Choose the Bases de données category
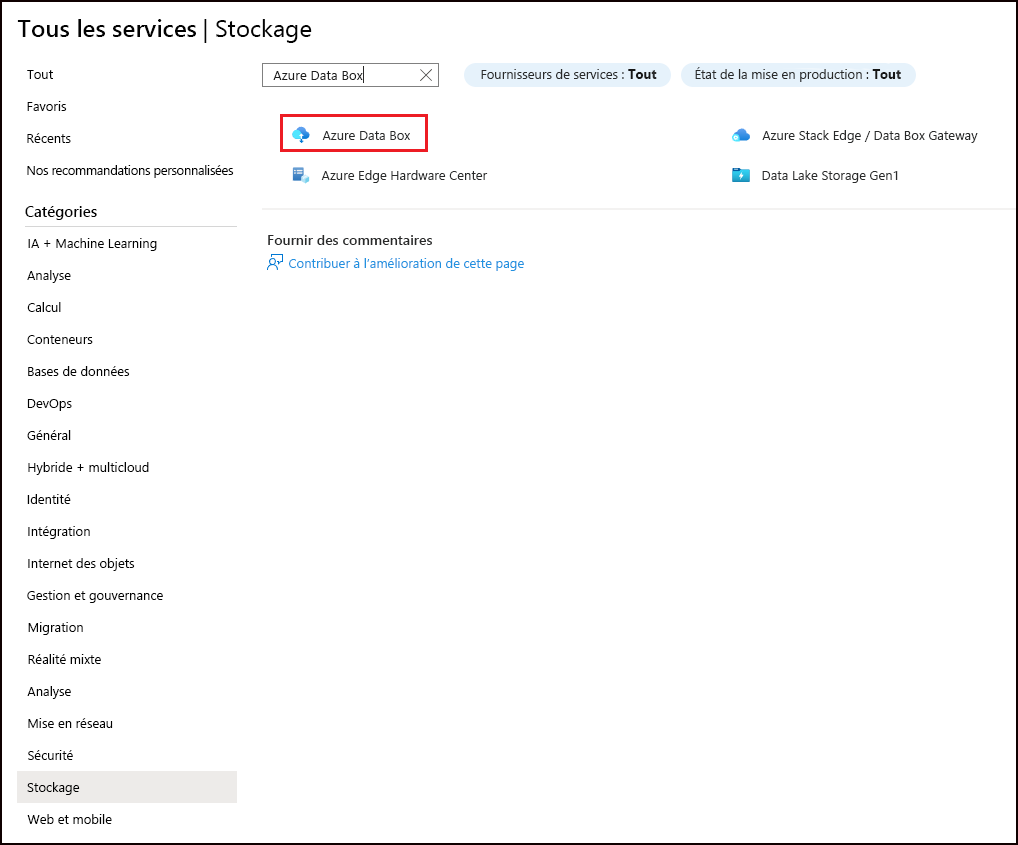1018x845 pixels. point(78,371)
